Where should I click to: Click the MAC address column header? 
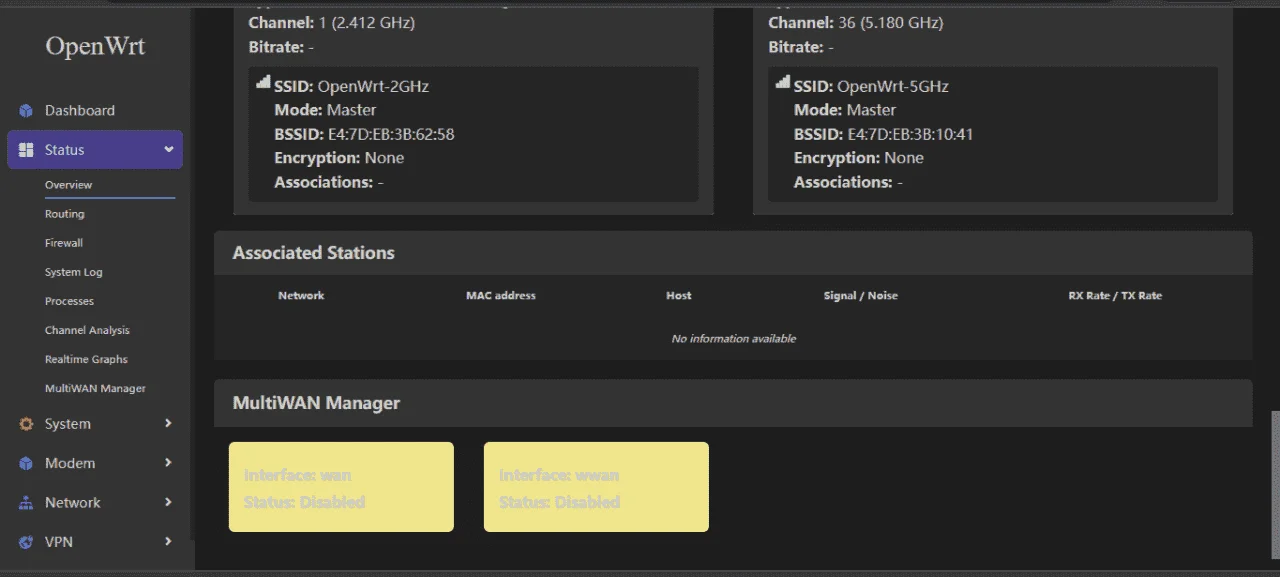coord(501,296)
